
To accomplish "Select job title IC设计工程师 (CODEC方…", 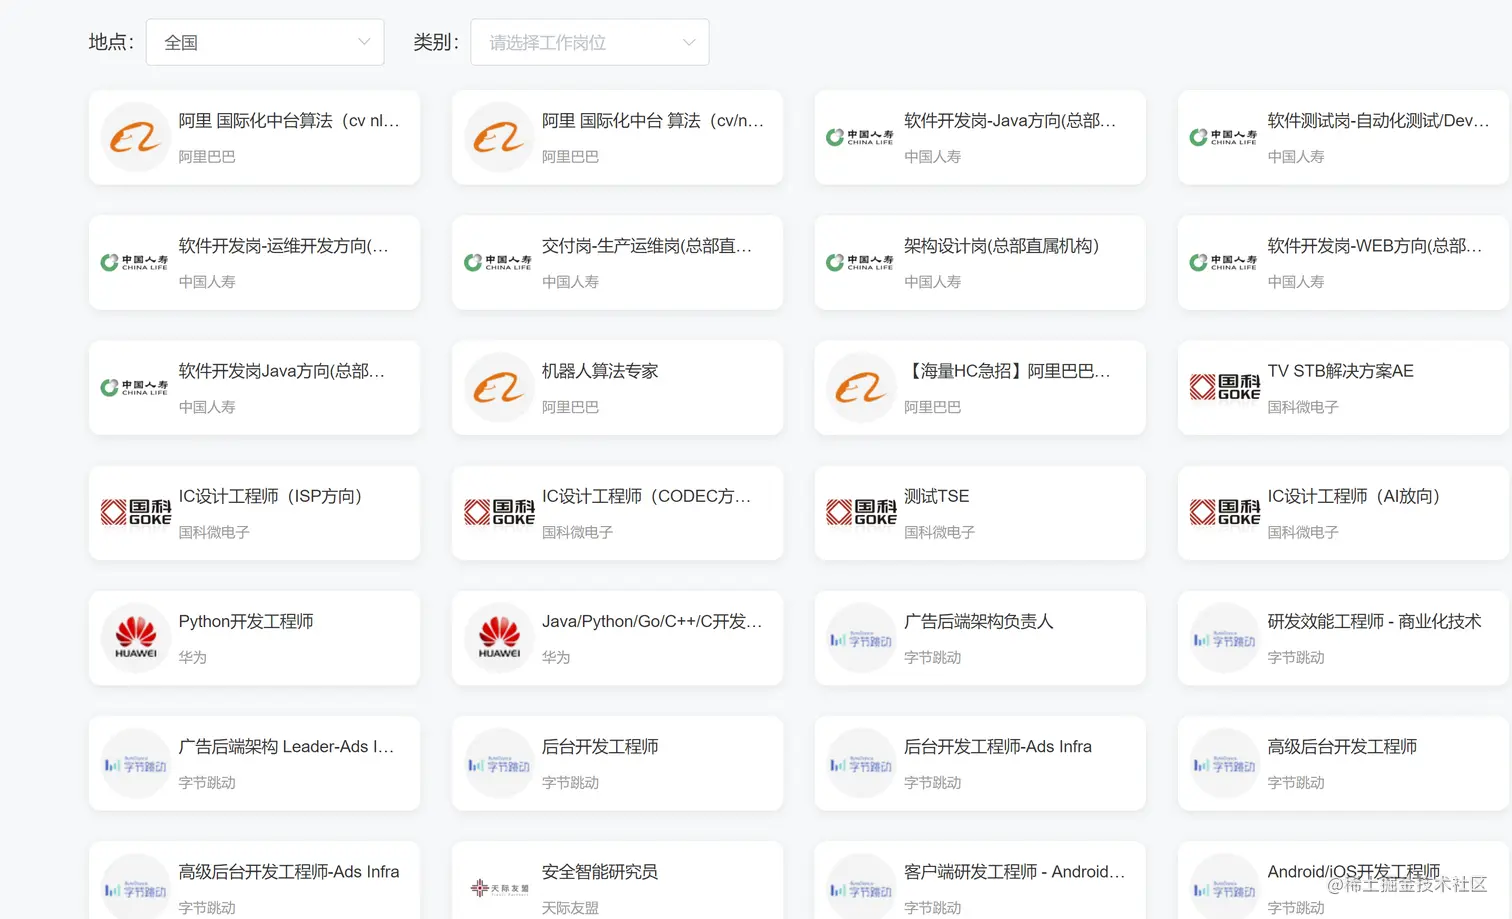I will click(x=646, y=496).
